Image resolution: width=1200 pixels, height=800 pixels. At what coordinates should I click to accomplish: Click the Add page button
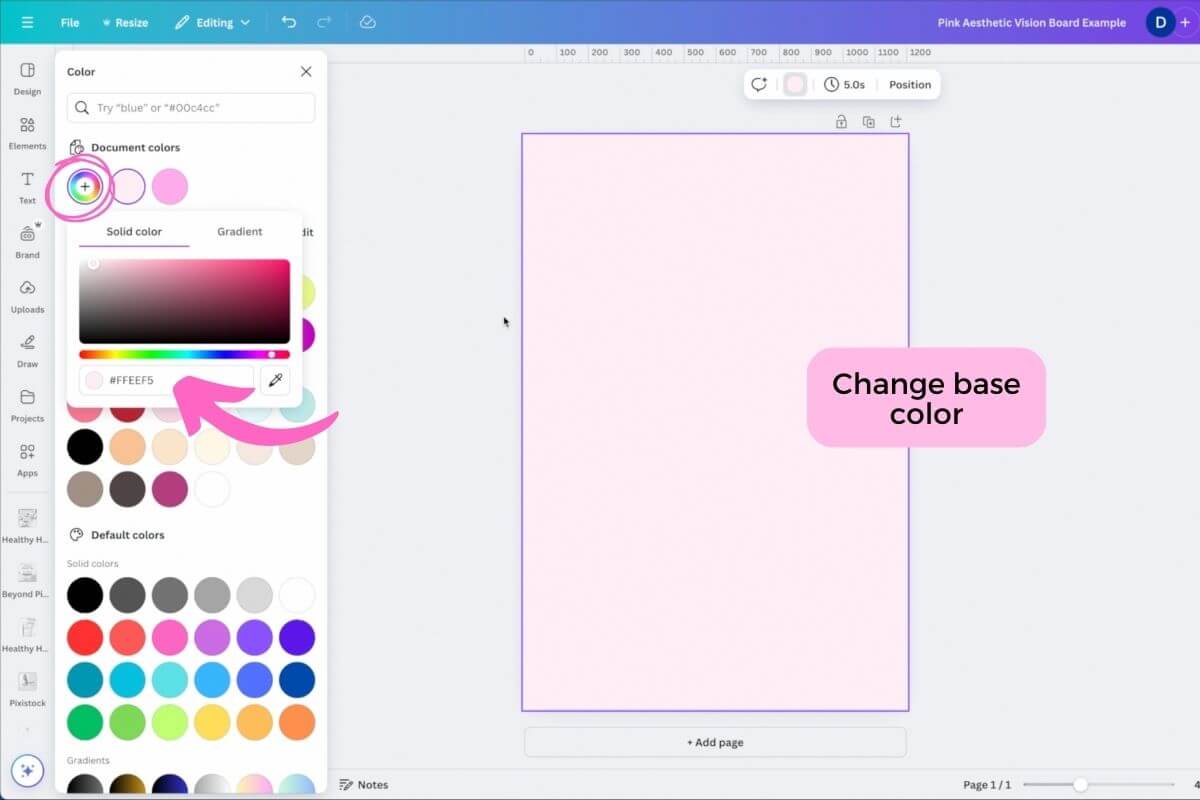pos(715,742)
